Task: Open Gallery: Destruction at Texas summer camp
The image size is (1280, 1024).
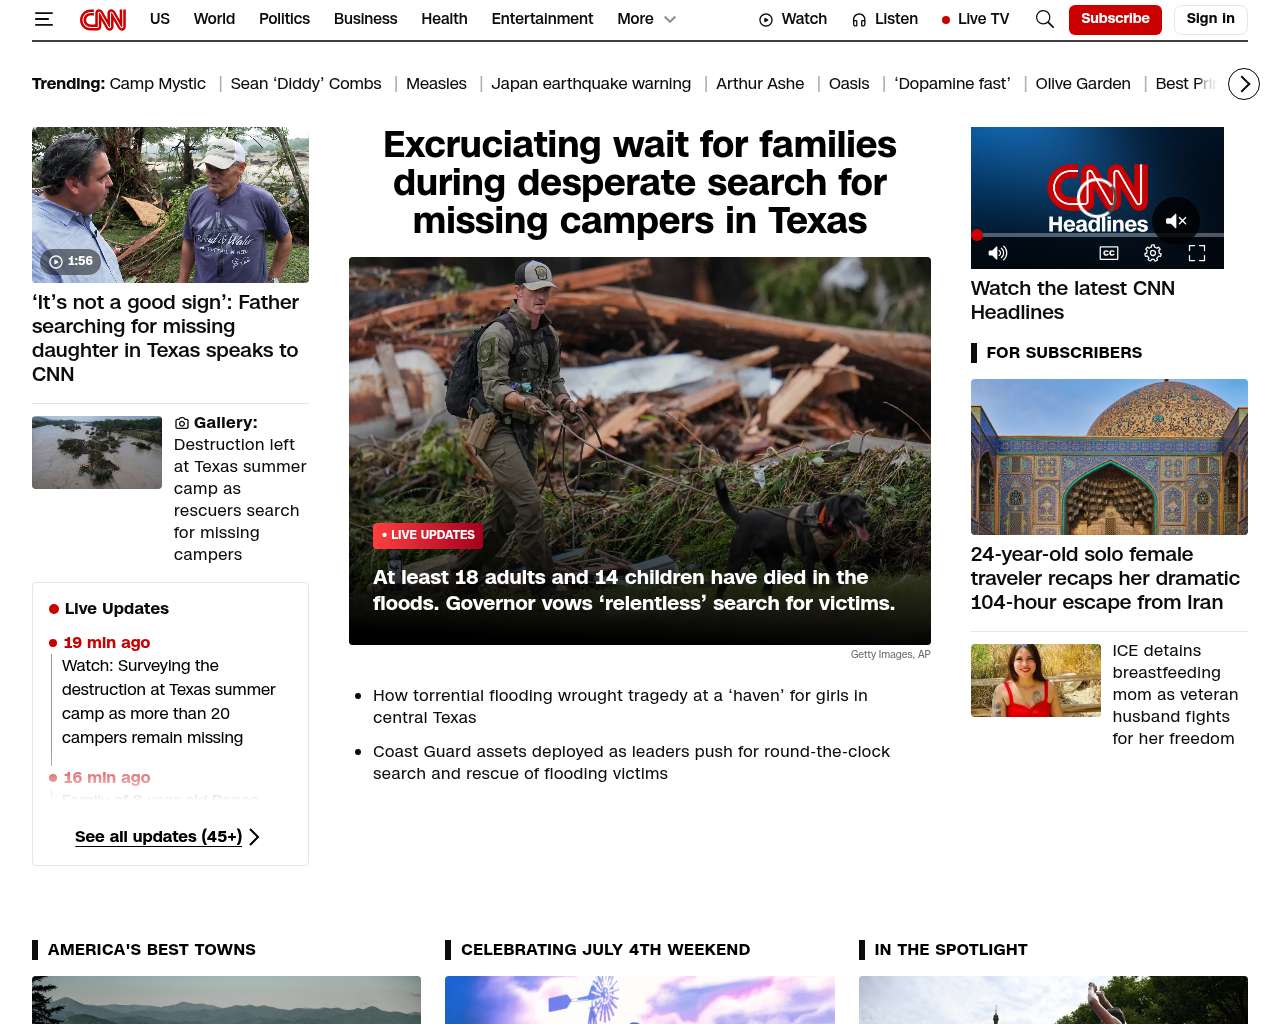Action: coord(240,488)
